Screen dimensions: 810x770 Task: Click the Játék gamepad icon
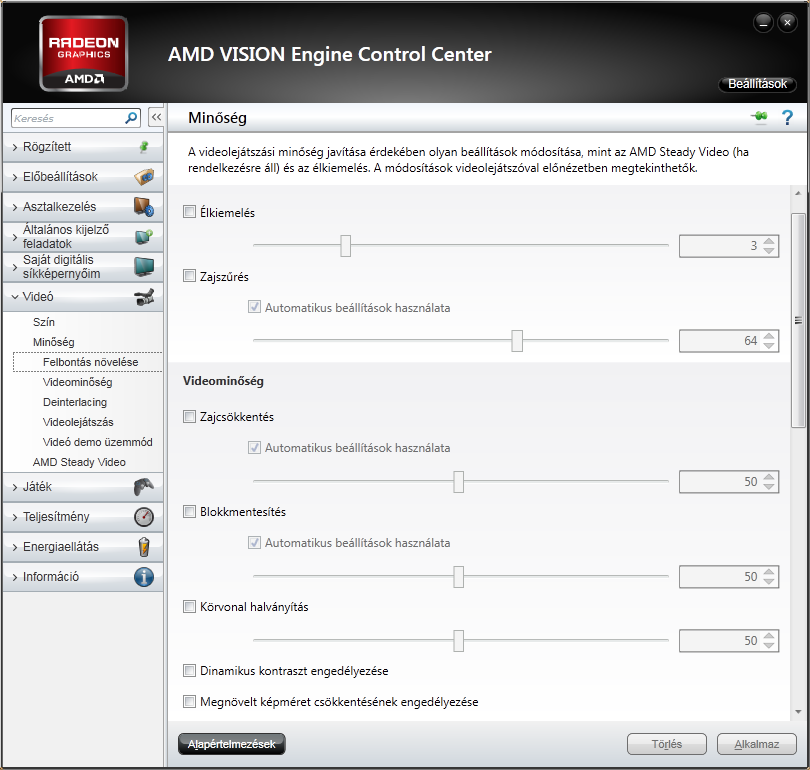tap(144, 486)
